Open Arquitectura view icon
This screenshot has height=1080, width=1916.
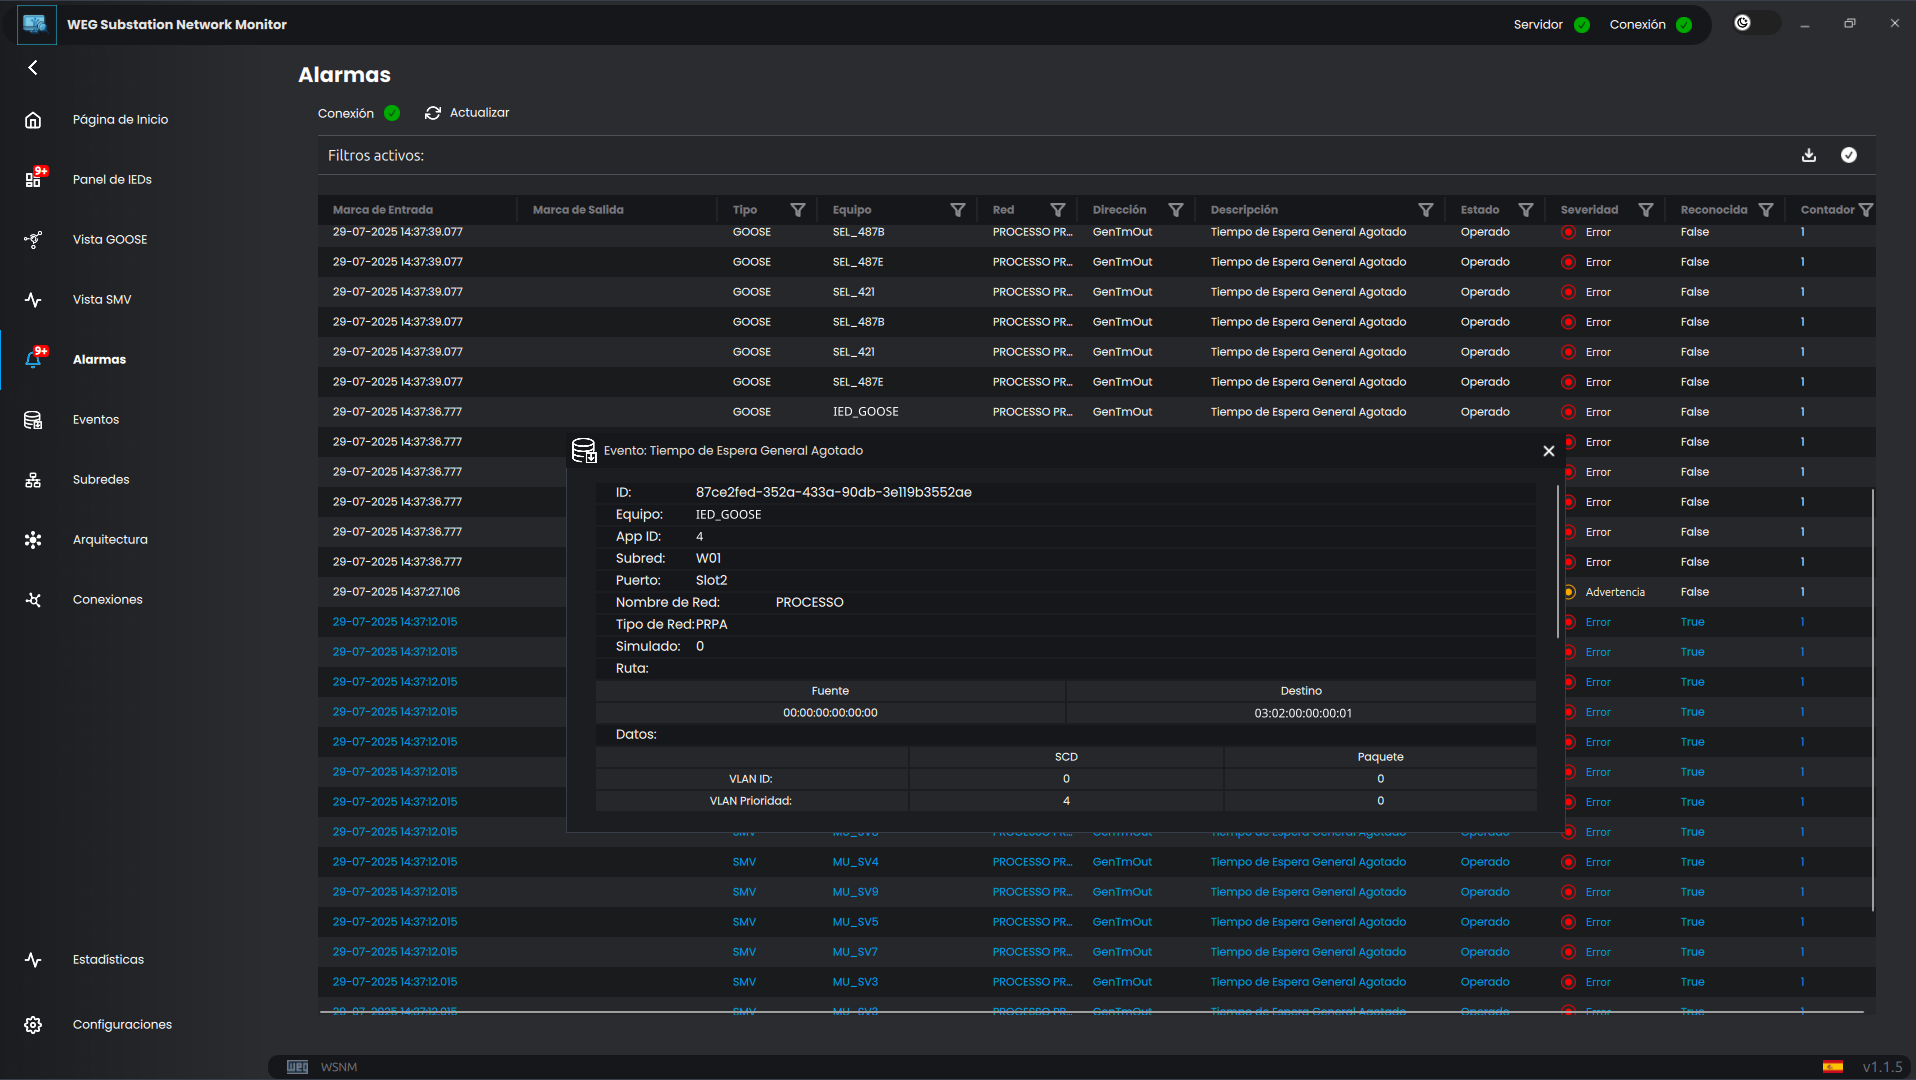[33, 540]
